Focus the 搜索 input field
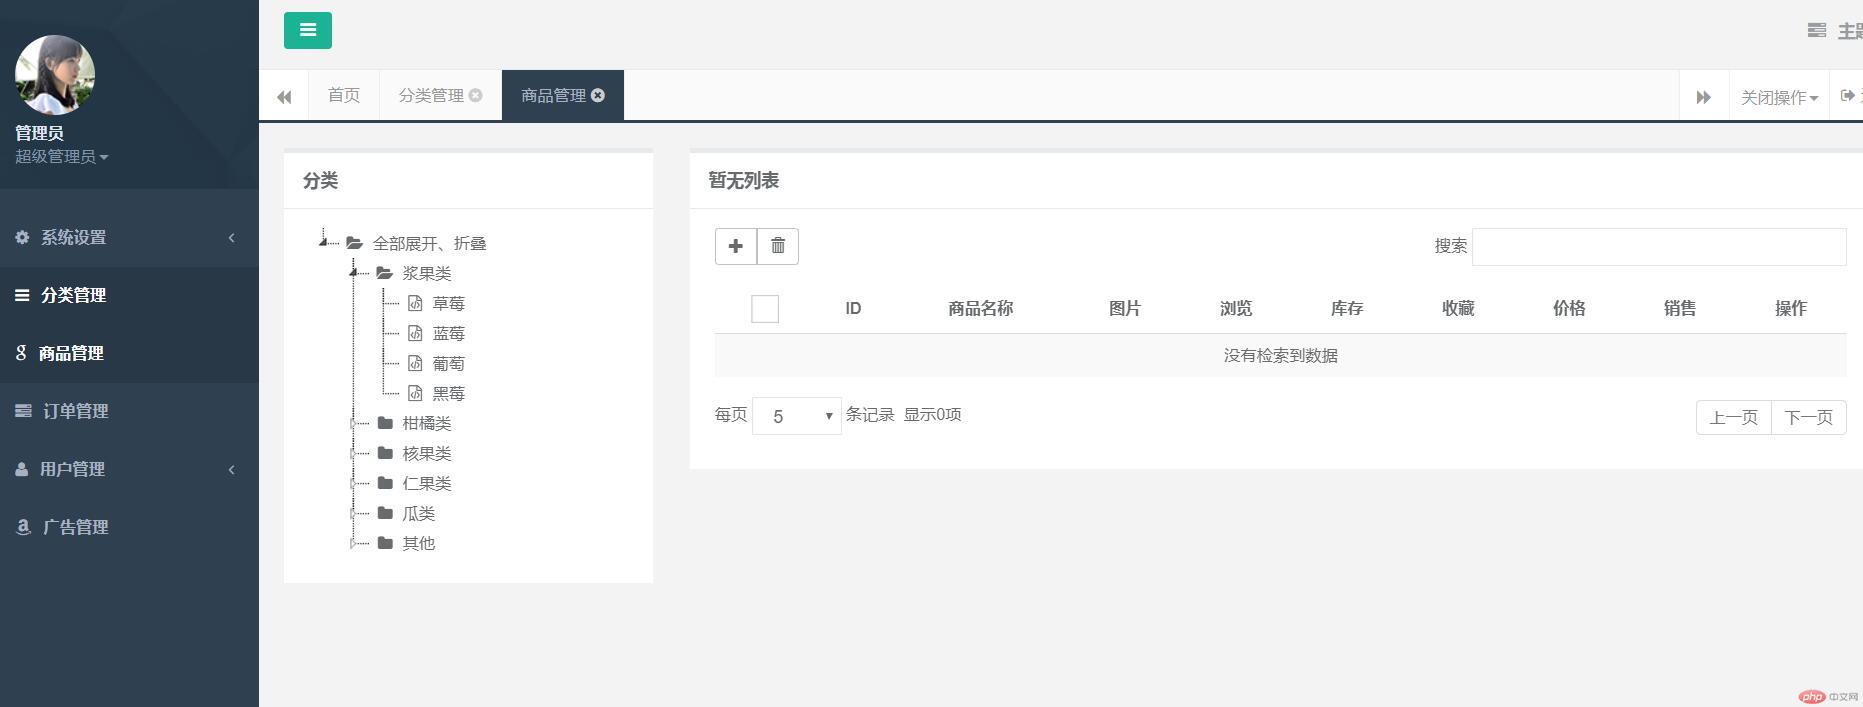1863x707 pixels. point(1659,246)
